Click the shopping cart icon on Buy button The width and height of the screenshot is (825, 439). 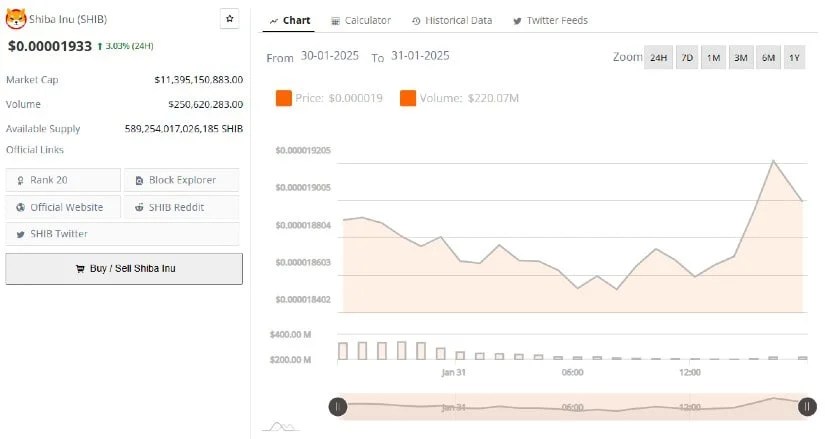click(x=80, y=269)
